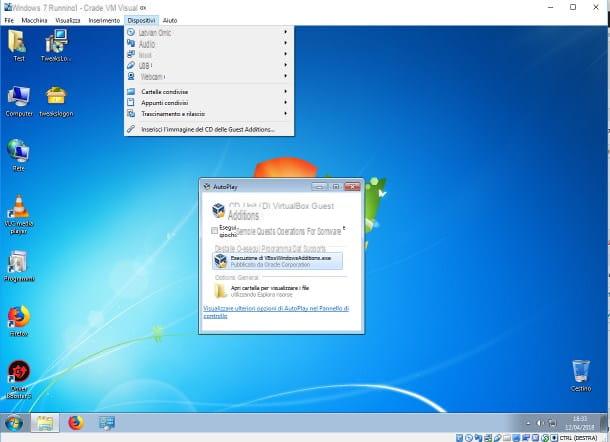The width and height of the screenshot is (610, 442).
Task: Click the guest taskbar clock
Action: pos(580,423)
